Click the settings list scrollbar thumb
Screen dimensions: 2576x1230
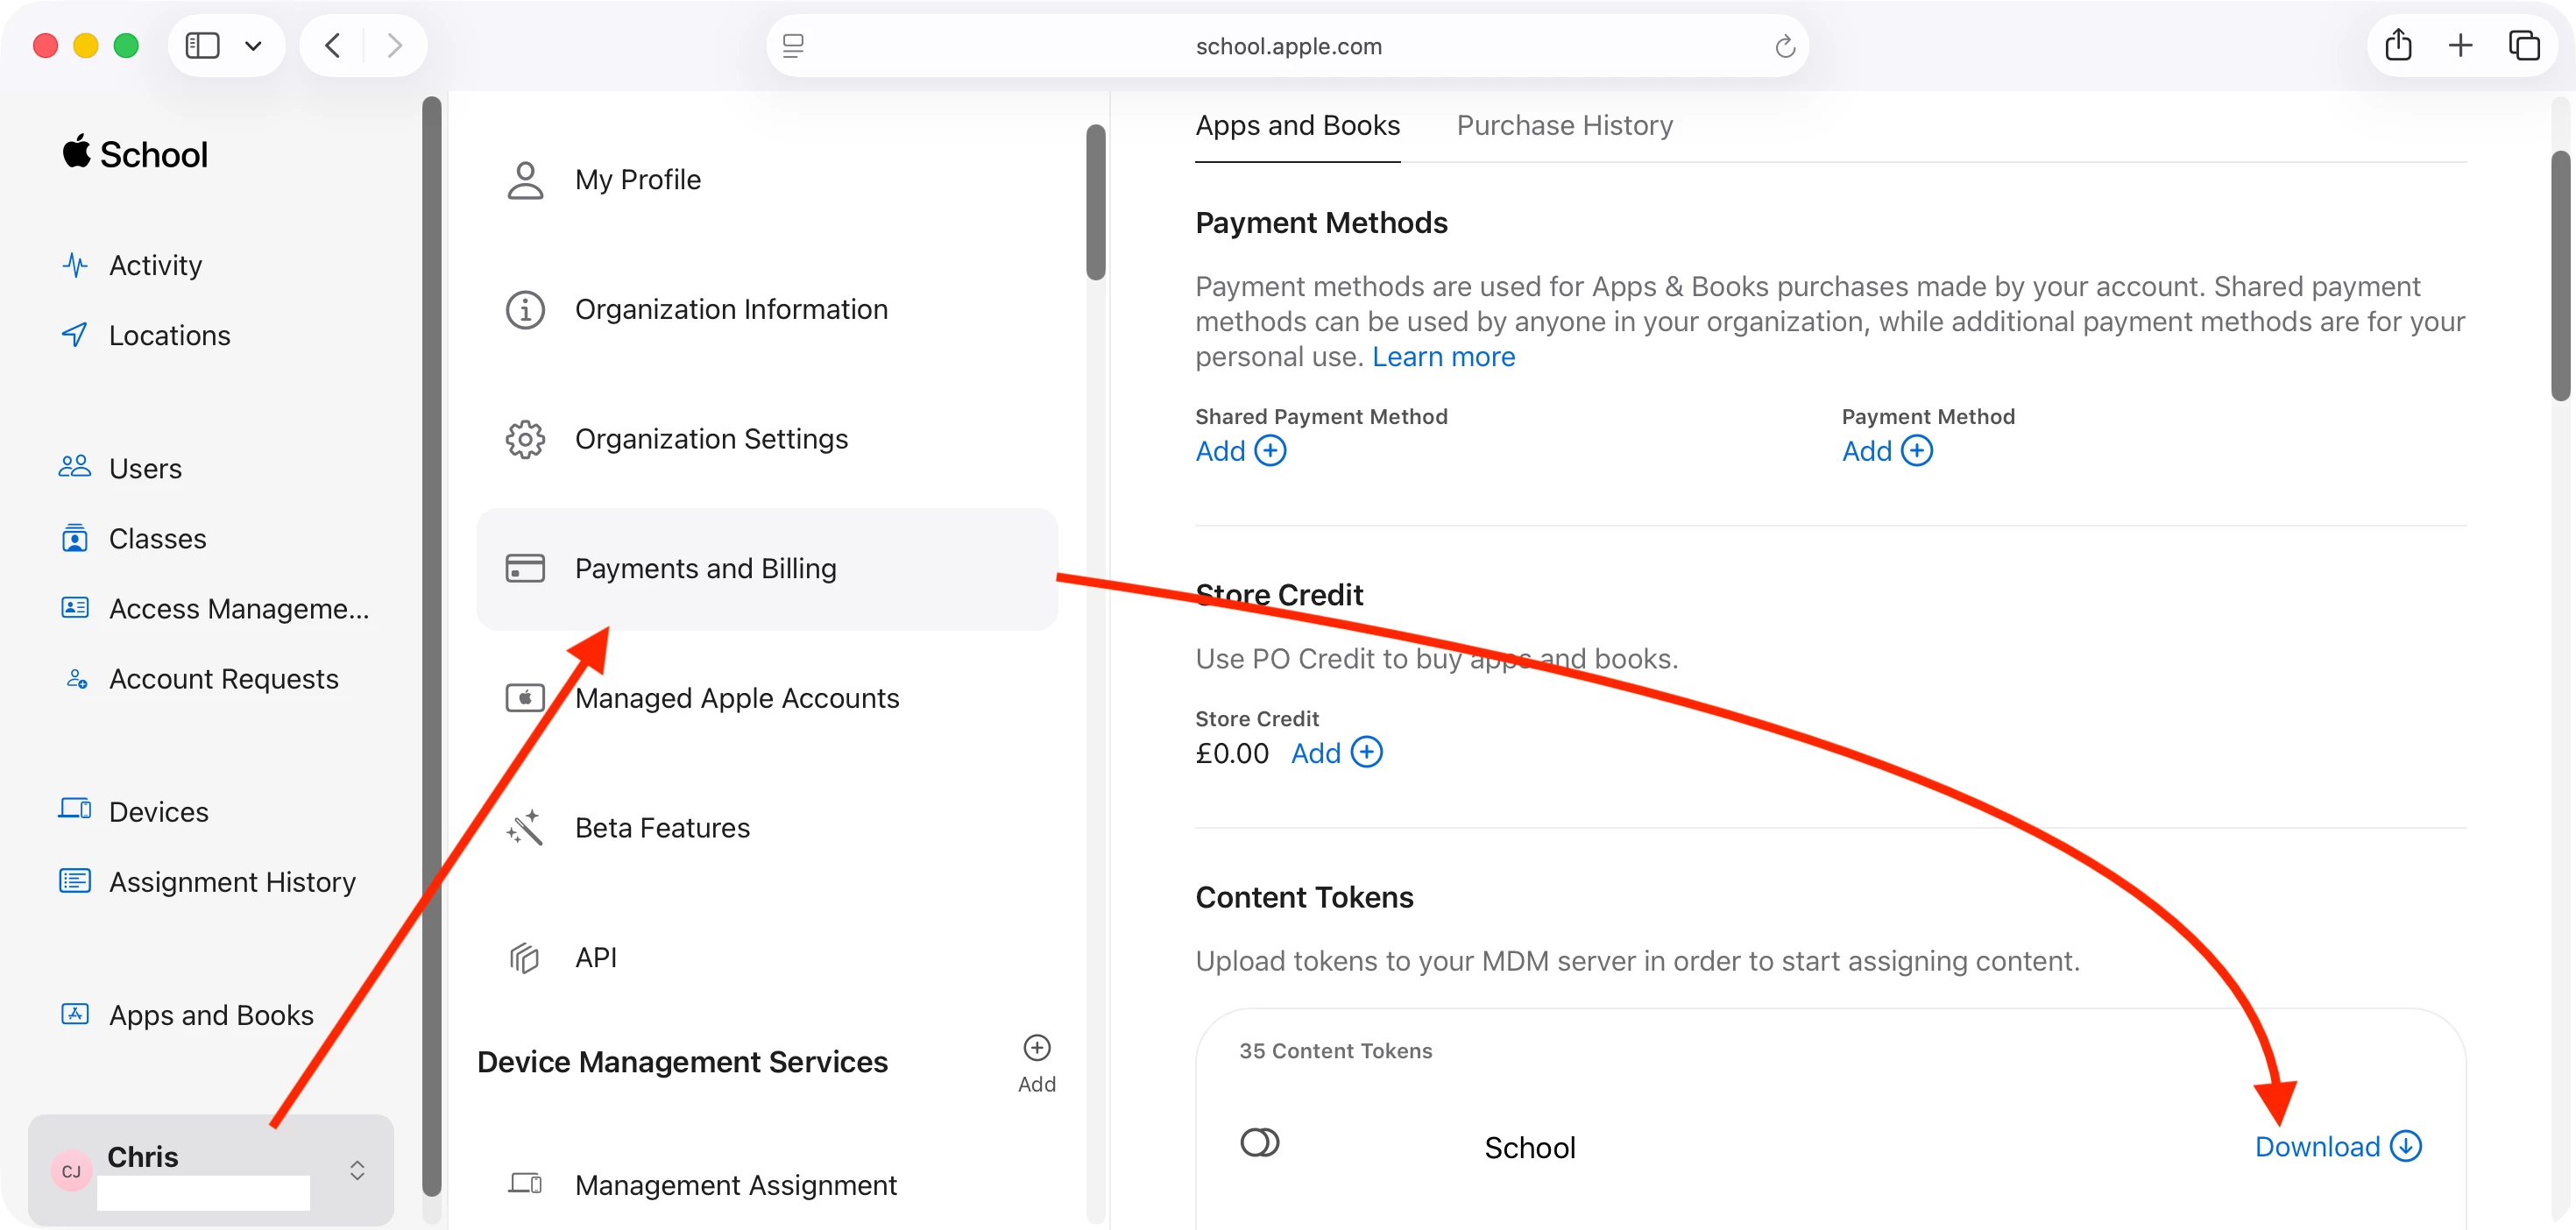[x=1096, y=202]
